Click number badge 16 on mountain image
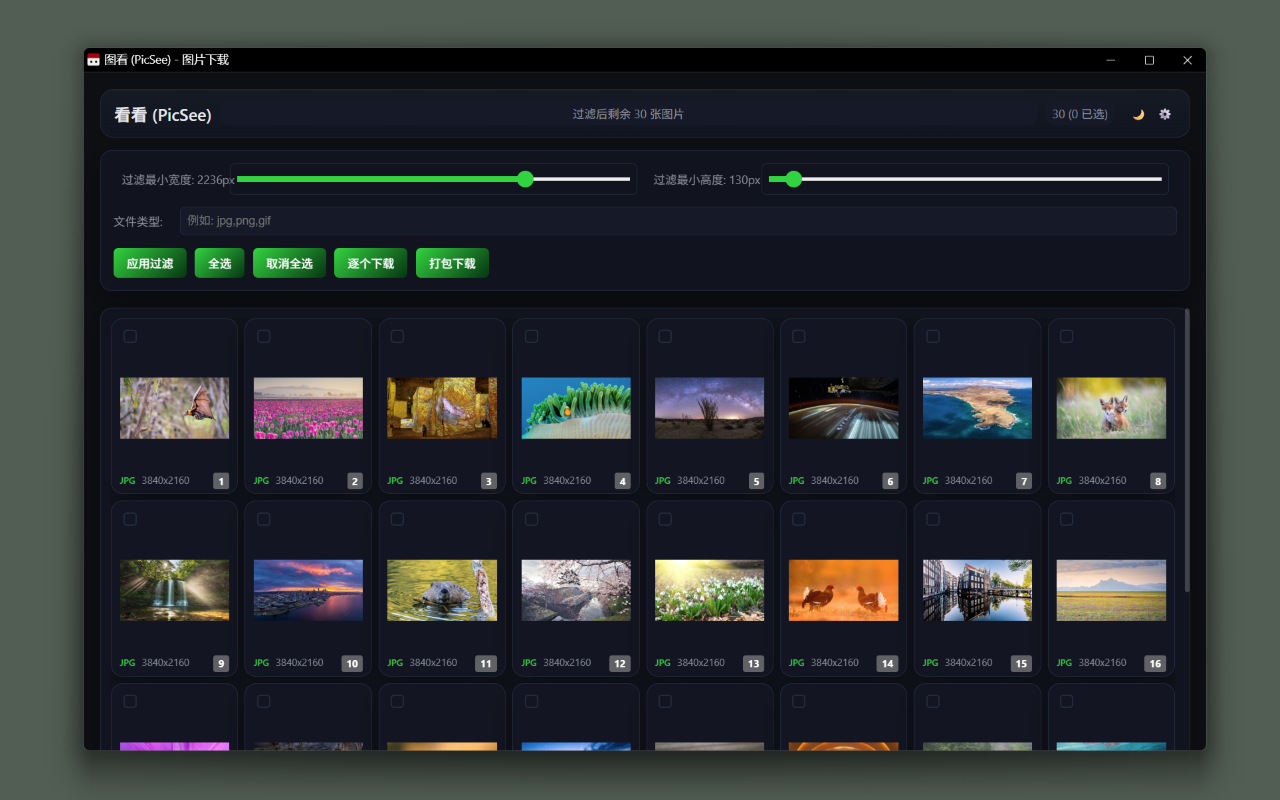Viewport: 1280px width, 800px height. (1155, 663)
